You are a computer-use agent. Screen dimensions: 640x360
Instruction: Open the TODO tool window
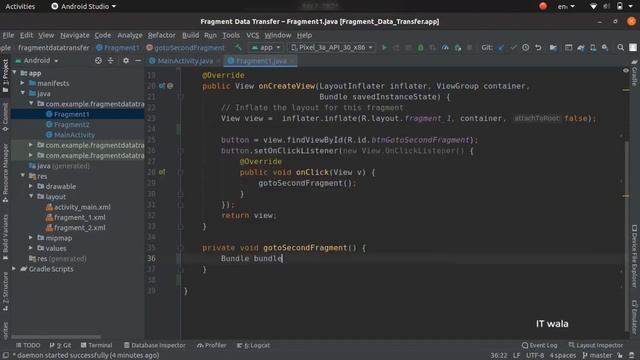click(x=28, y=345)
